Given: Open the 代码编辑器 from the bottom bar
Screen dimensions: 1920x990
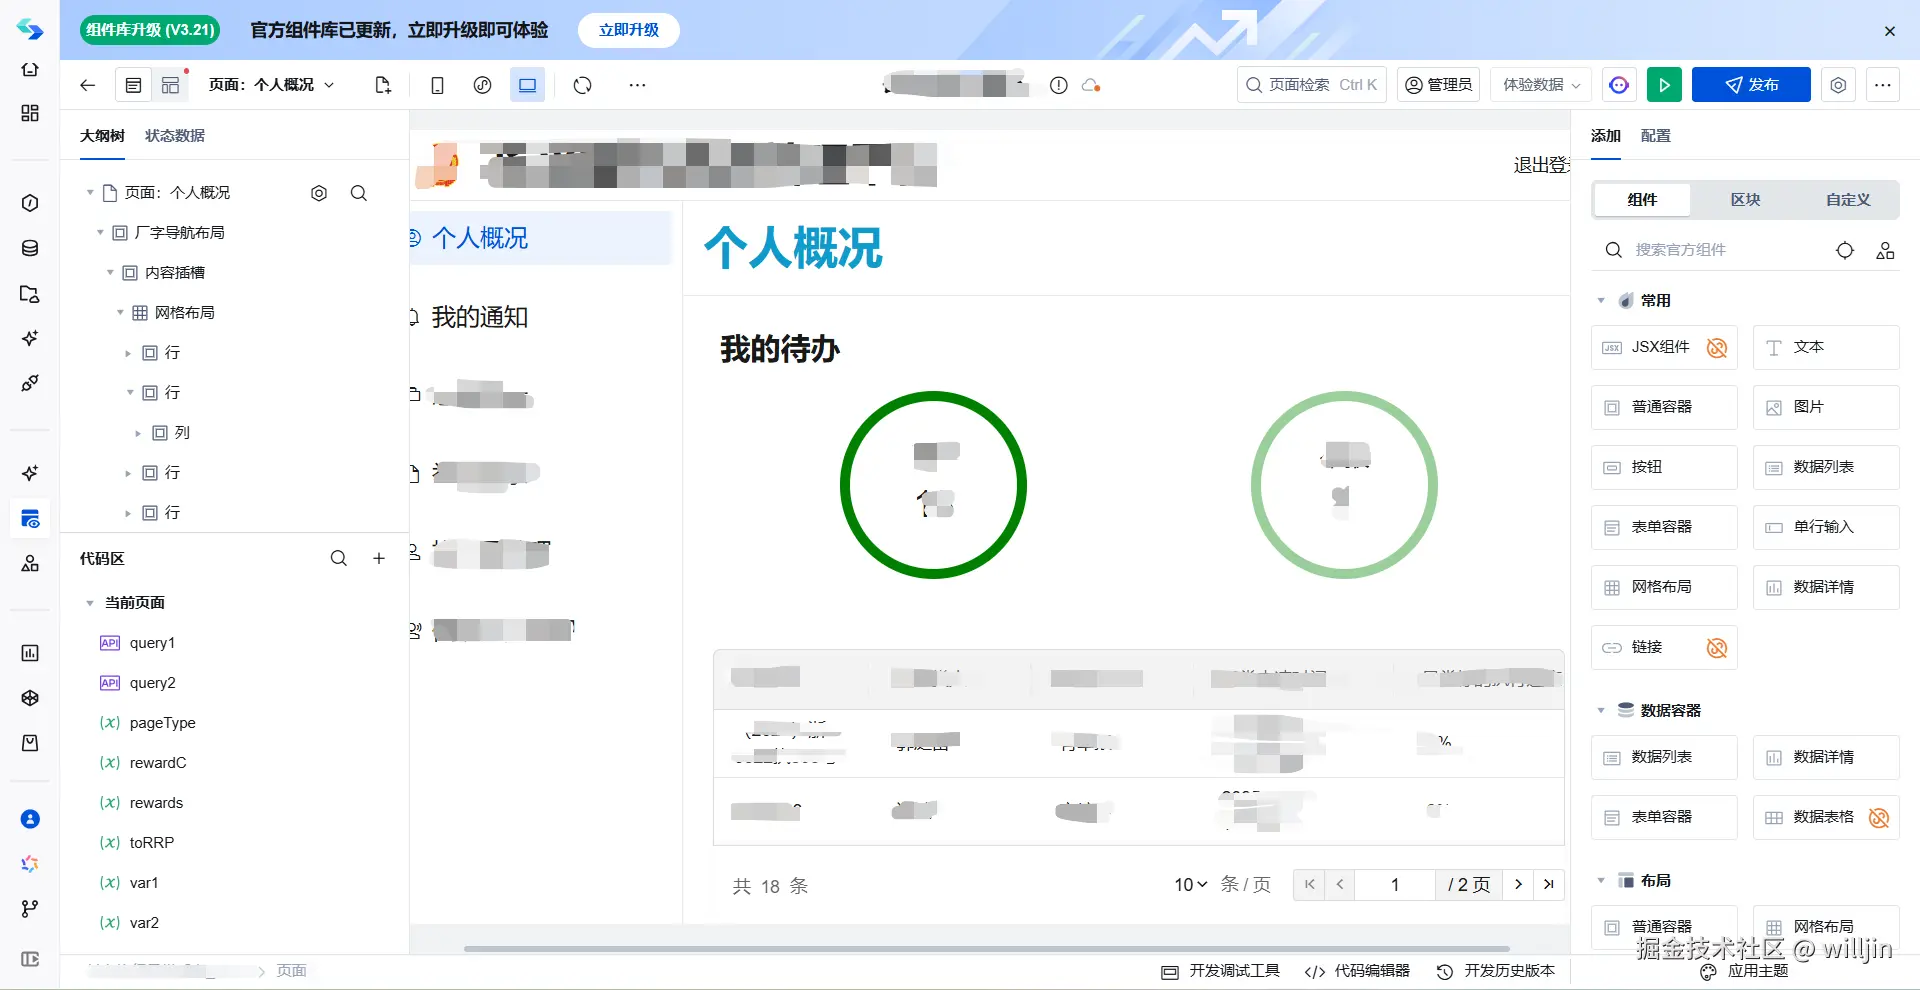Looking at the screenshot, I should [x=1357, y=971].
